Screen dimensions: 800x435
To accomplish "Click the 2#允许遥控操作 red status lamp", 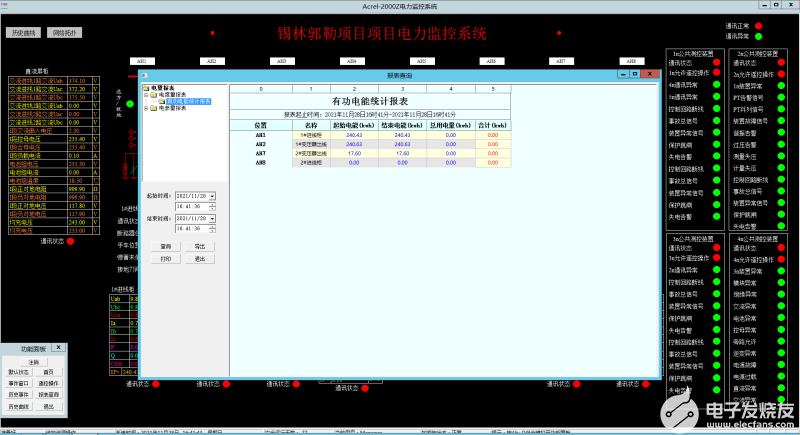I will click(x=781, y=74).
